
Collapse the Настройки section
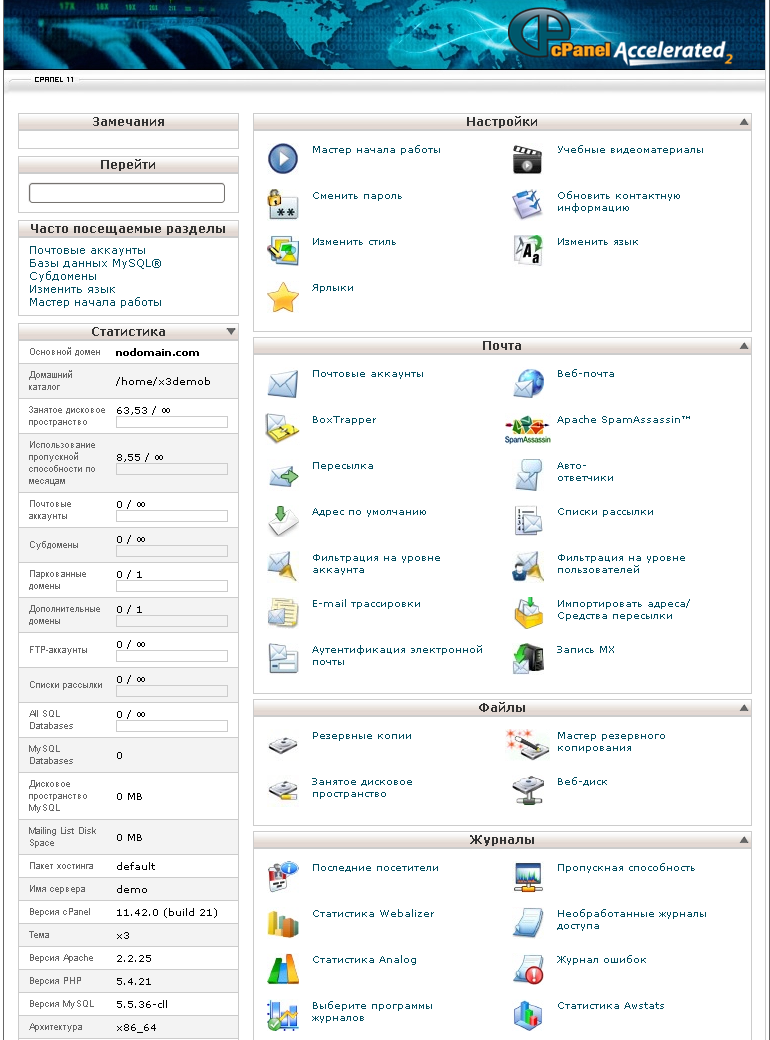point(743,122)
